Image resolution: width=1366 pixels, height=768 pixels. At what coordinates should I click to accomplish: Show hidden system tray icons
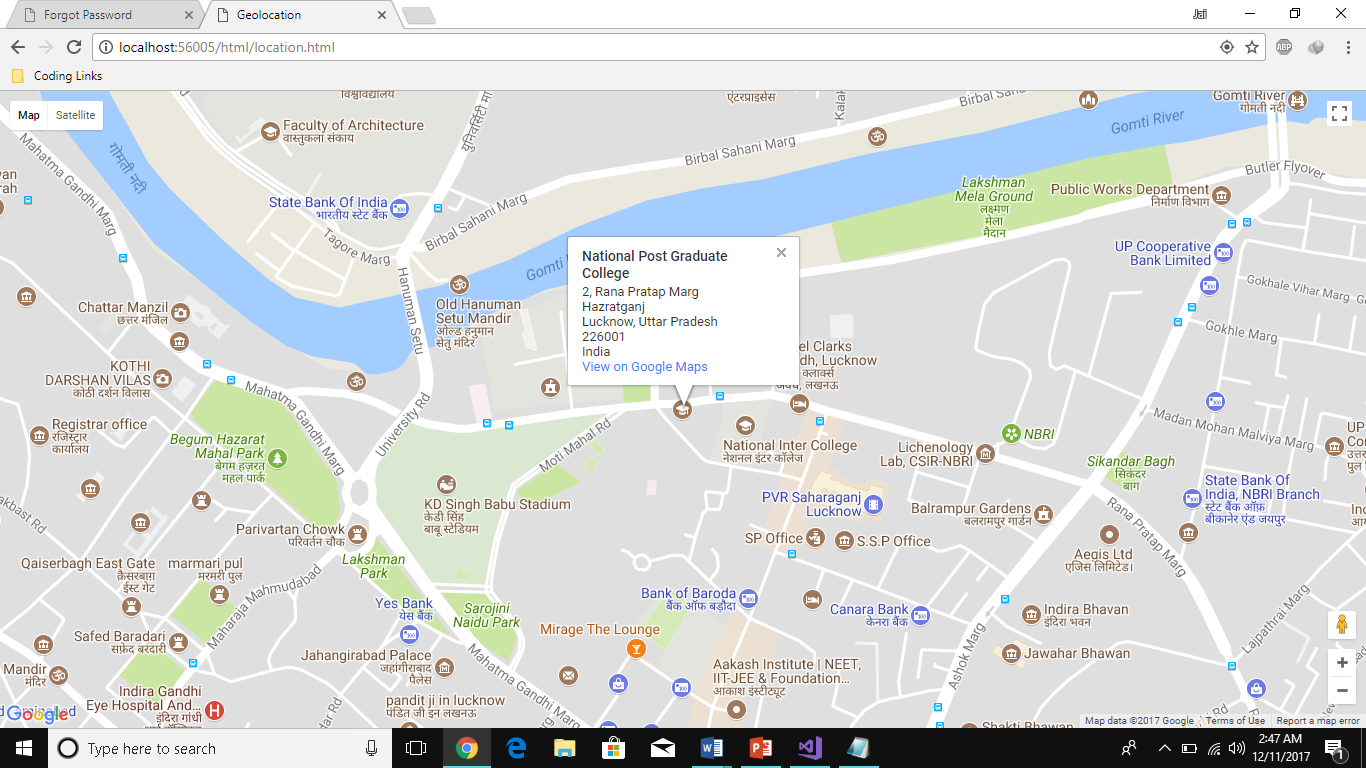pyautogui.click(x=1164, y=748)
